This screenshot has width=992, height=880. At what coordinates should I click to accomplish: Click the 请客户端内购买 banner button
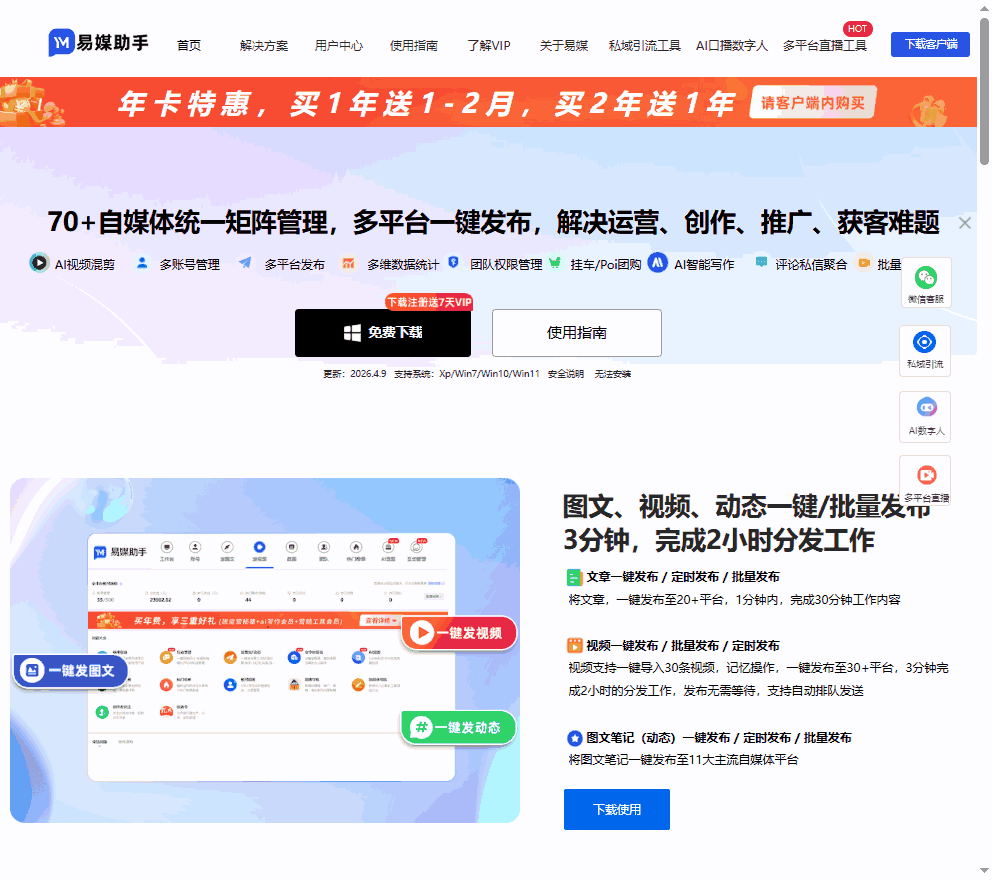click(x=812, y=102)
